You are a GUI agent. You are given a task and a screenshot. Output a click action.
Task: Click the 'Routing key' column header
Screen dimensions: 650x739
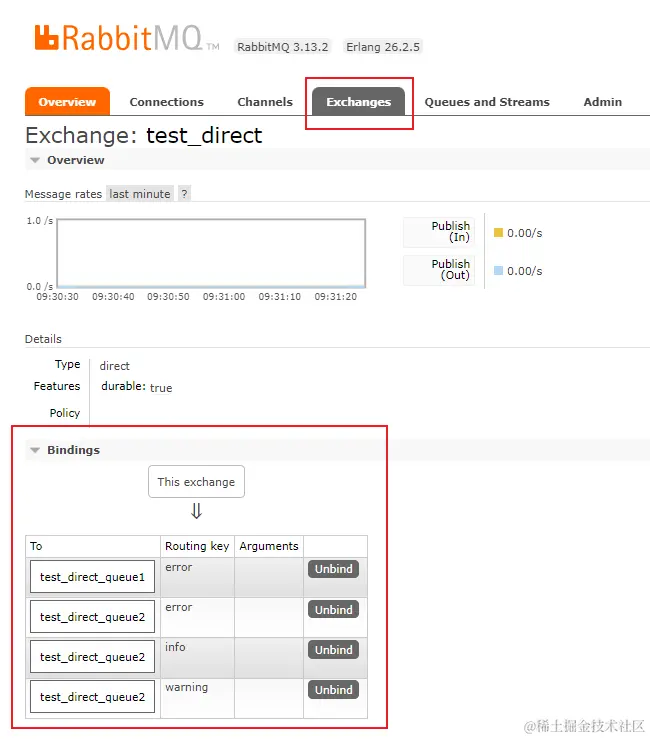pyautogui.click(x=197, y=546)
